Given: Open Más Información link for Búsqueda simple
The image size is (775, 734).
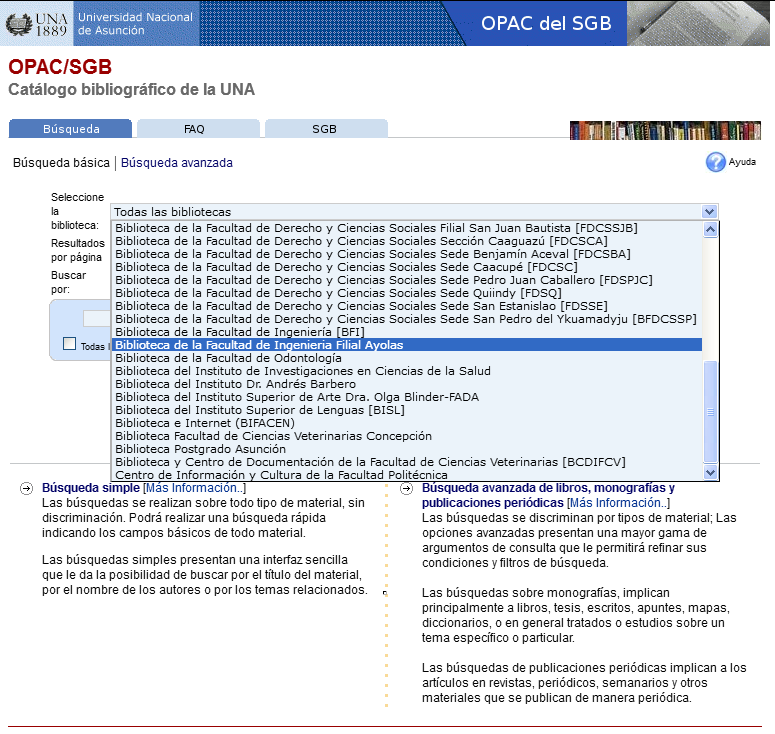Looking at the screenshot, I should (x=194, y=488).
